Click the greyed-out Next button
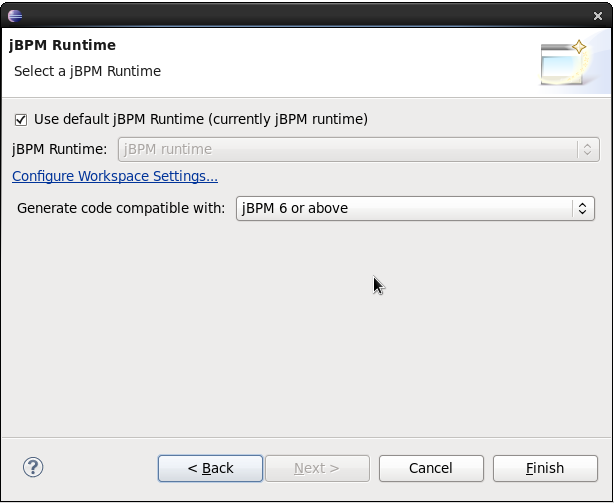This screenshot has height=503, width=614. click(317, 468)
